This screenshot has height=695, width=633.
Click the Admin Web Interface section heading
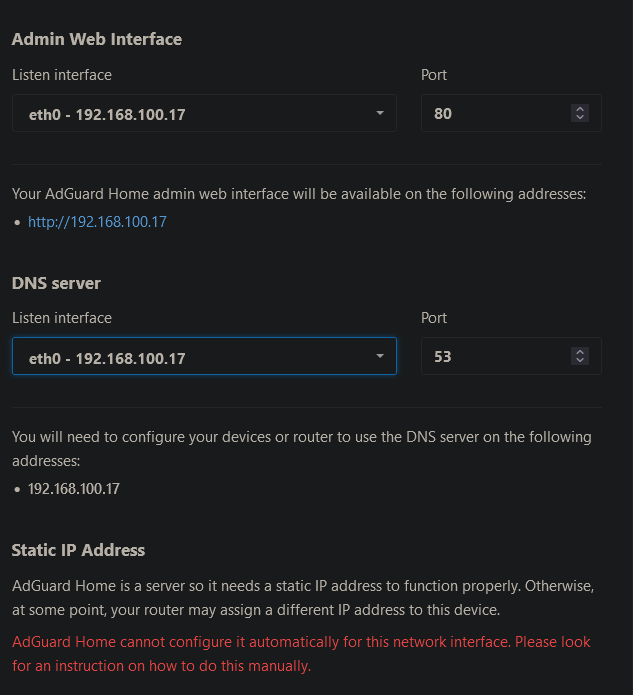97,39
